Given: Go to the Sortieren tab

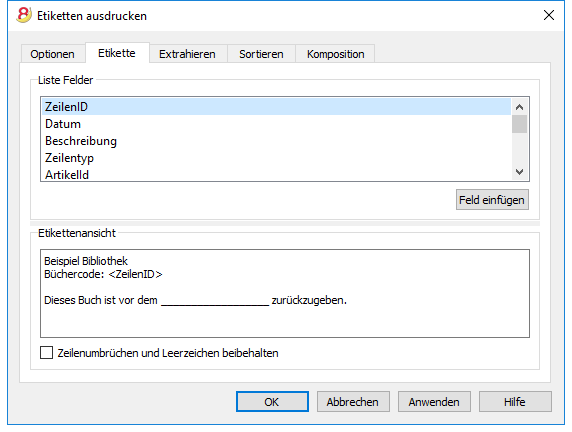Looking at the screenshot, I should coord(261,54).
